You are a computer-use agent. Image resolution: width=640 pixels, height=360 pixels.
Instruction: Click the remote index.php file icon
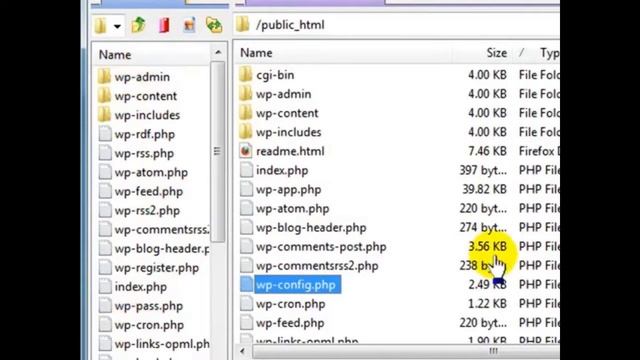[x=246, y=170]
